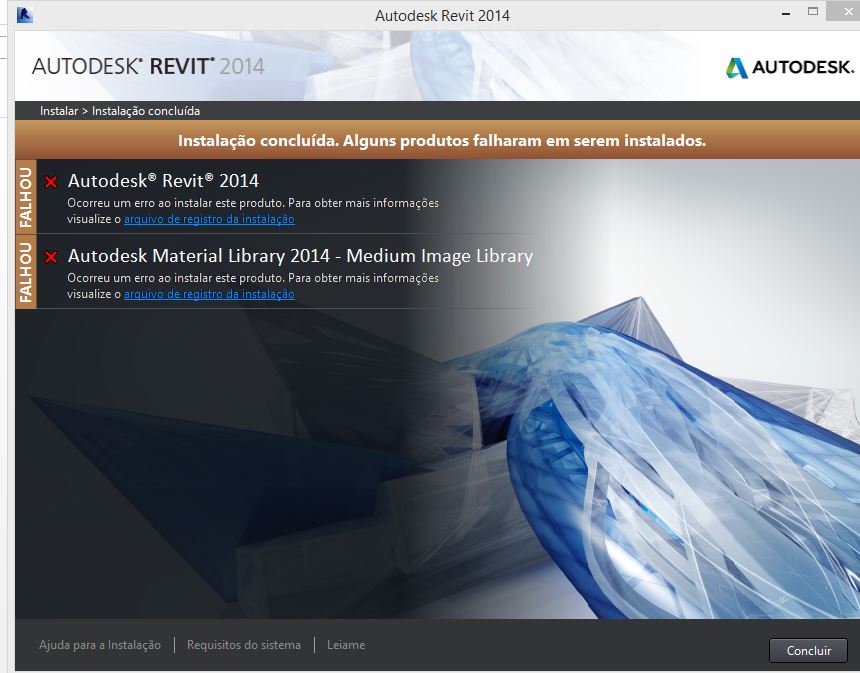Click the red X next to Autodesk Revit 2014
The width and height of the screenshot is (860, 673).
51,182
